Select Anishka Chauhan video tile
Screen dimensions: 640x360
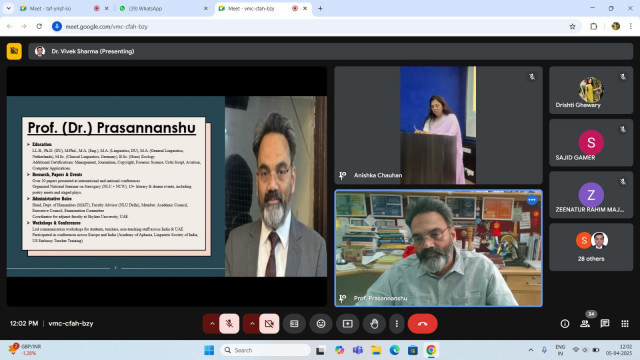(438, 125)
